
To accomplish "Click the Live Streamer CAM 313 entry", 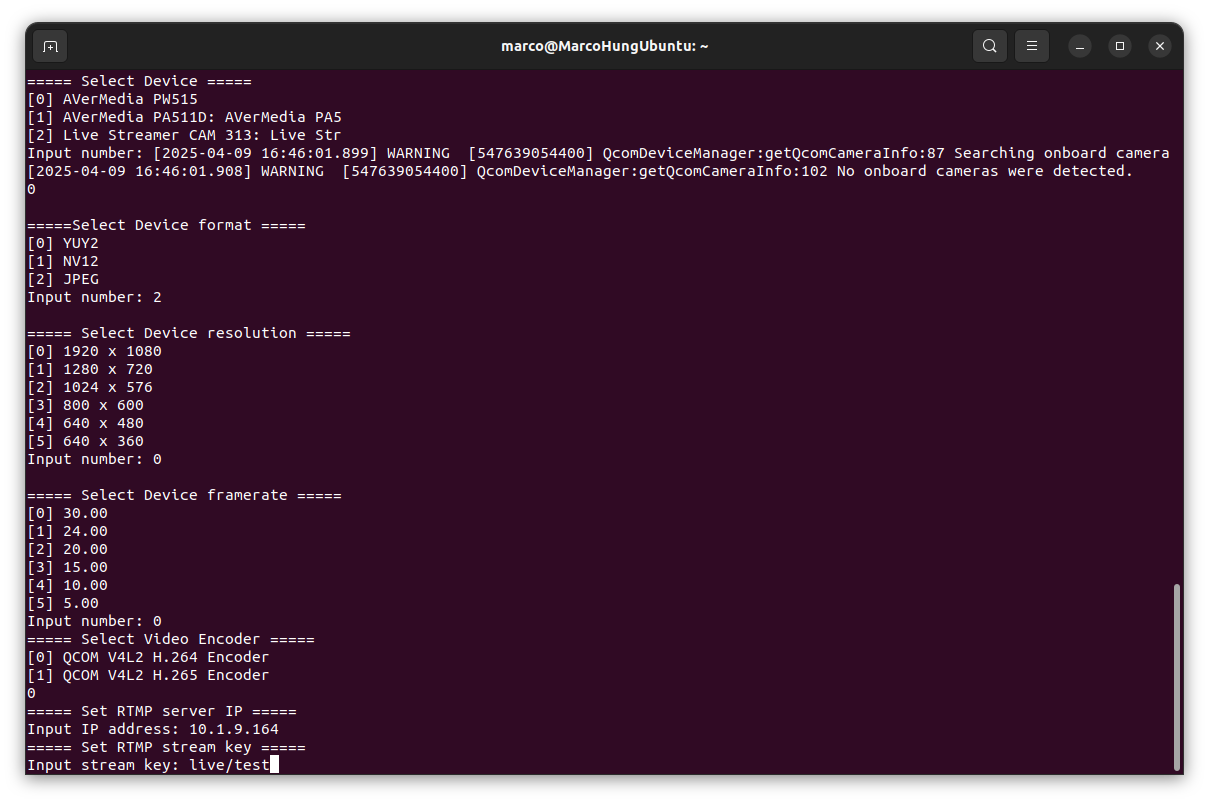I will coord(182,135).
